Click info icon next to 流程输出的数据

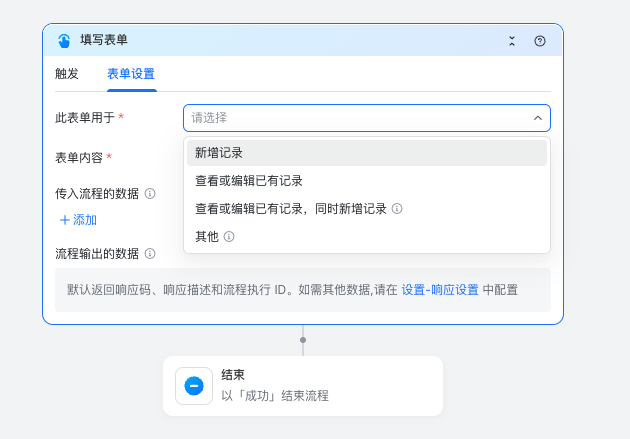pos(150,254)
